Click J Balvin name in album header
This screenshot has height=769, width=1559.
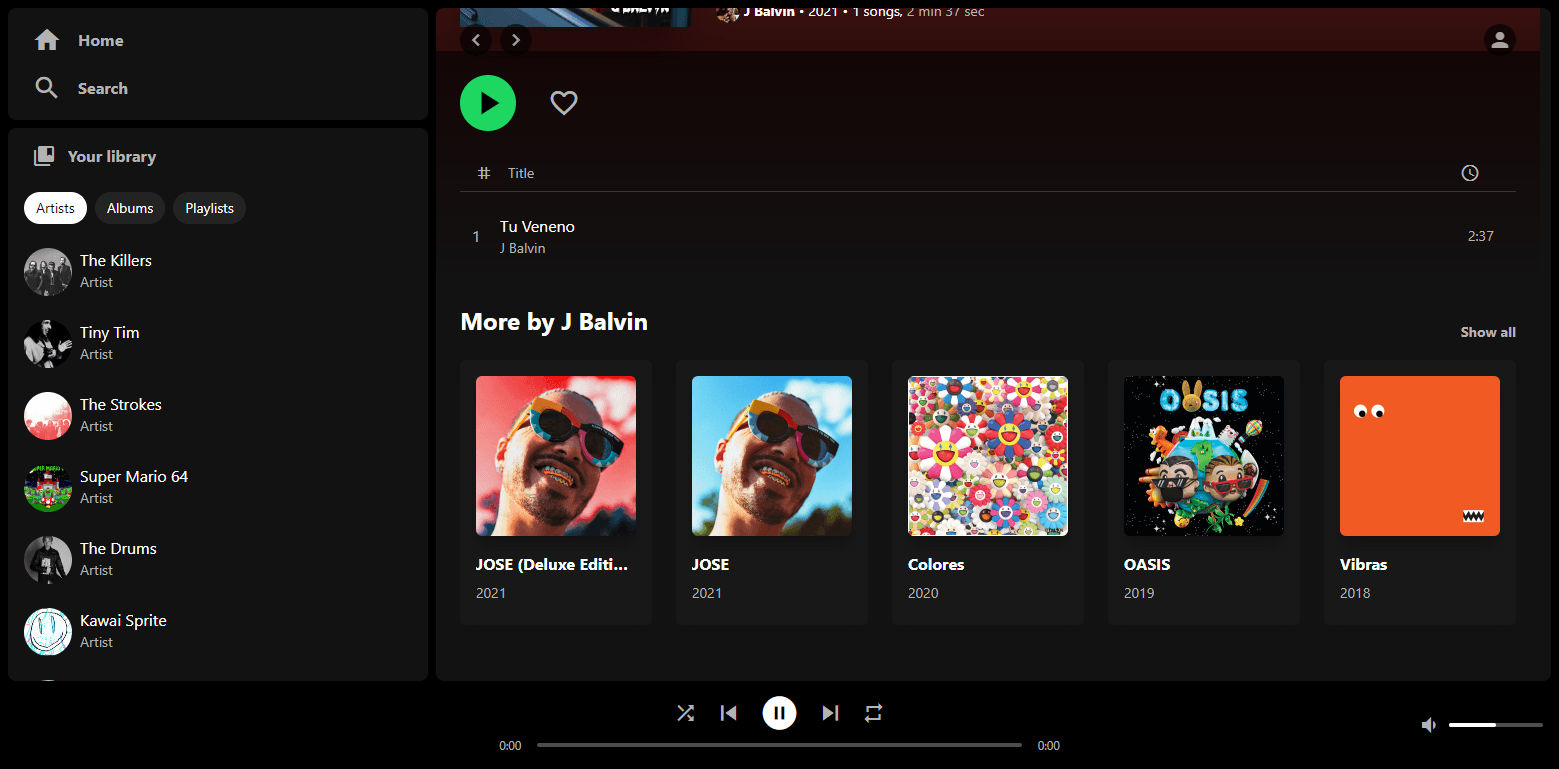(769, 12)
